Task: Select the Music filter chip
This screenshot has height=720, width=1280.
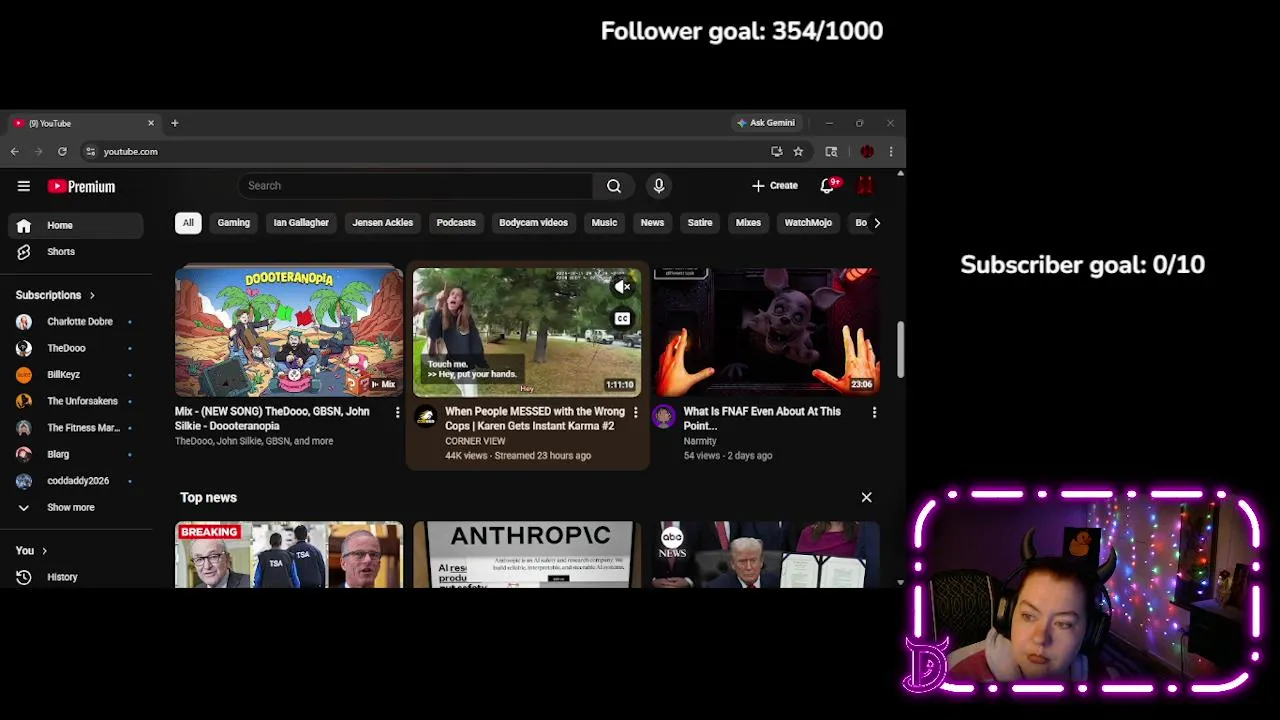Action: coord(604,222)
